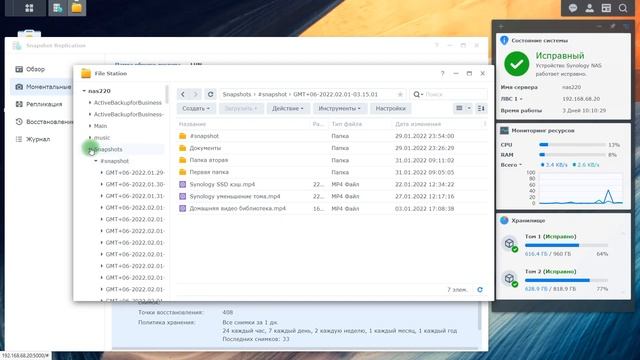Viewport: 640px width, 360px height.
Task: Select Synology SSD кэш.mp4 file icon
Action: pyautogui.click(x=182, y=184)
